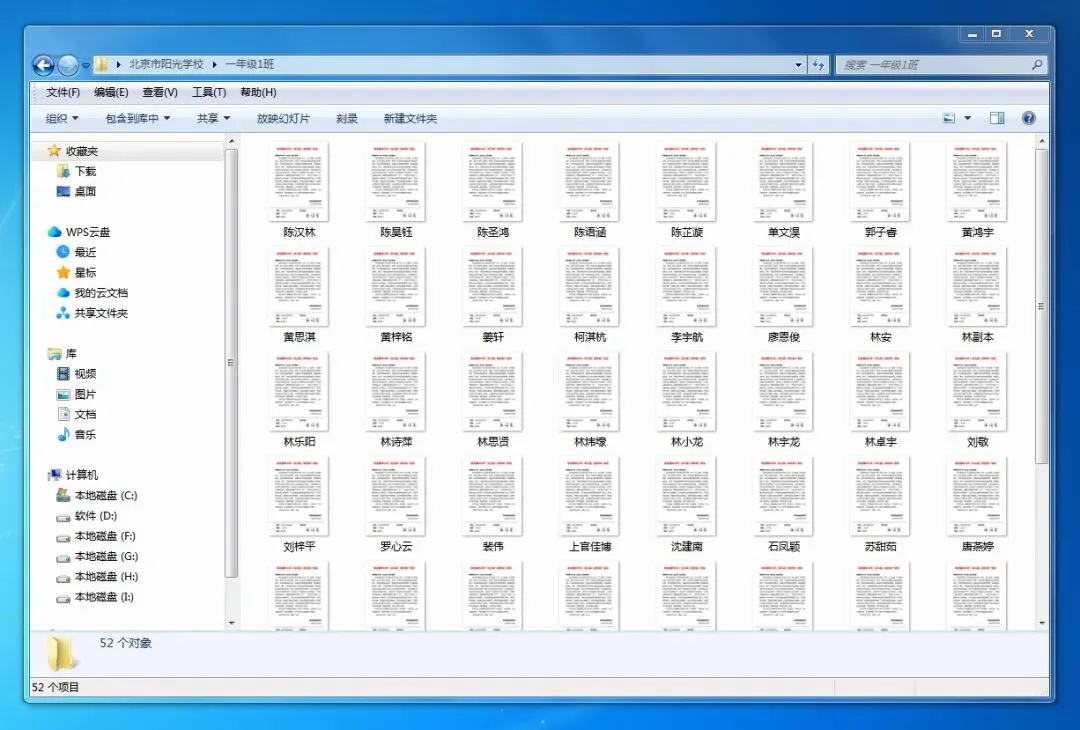Click the 刻录 button
The width and height of the screenshot is (1080, 730).
346,118
